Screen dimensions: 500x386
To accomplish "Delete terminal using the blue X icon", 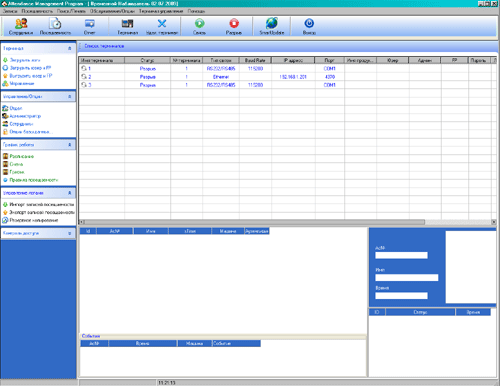I will pos(162,26).
